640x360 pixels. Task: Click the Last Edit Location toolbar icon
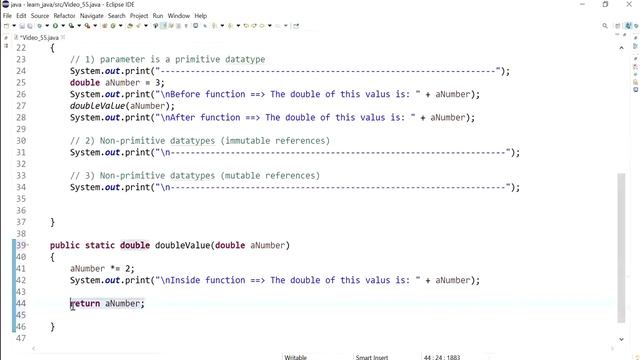click(246, 26)
